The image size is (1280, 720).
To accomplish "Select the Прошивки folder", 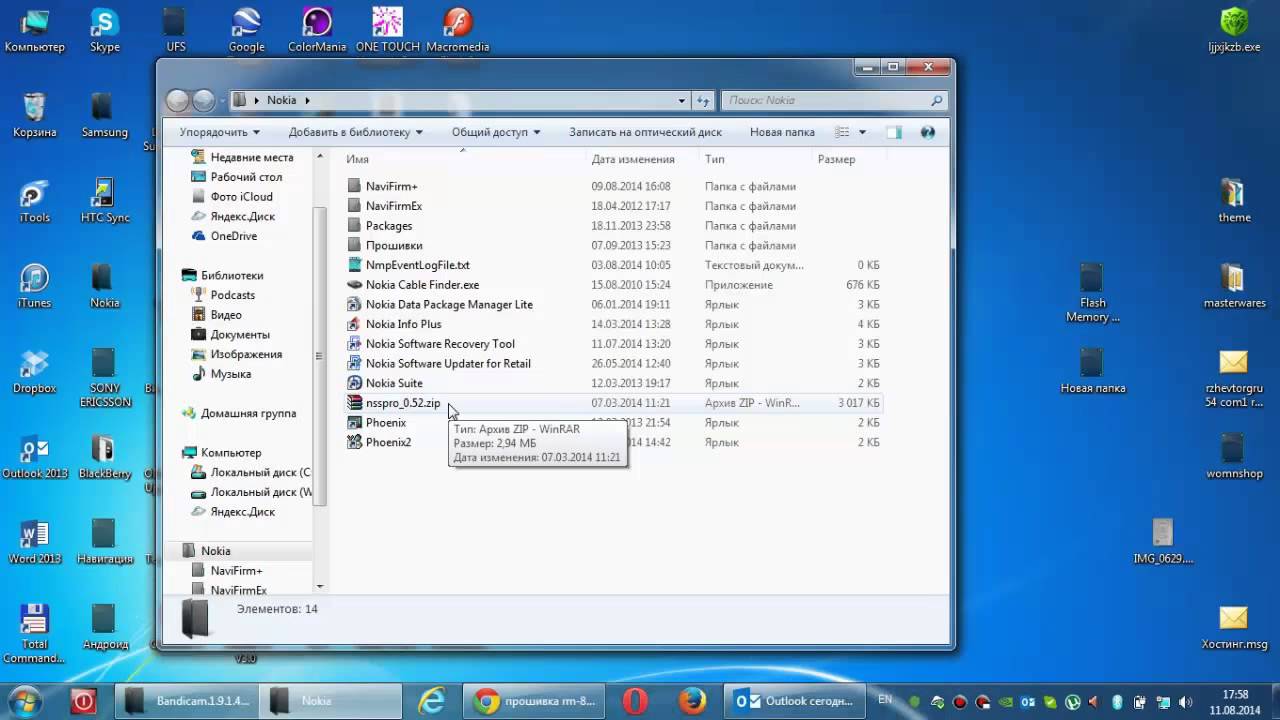I will (x=393, y=245).
